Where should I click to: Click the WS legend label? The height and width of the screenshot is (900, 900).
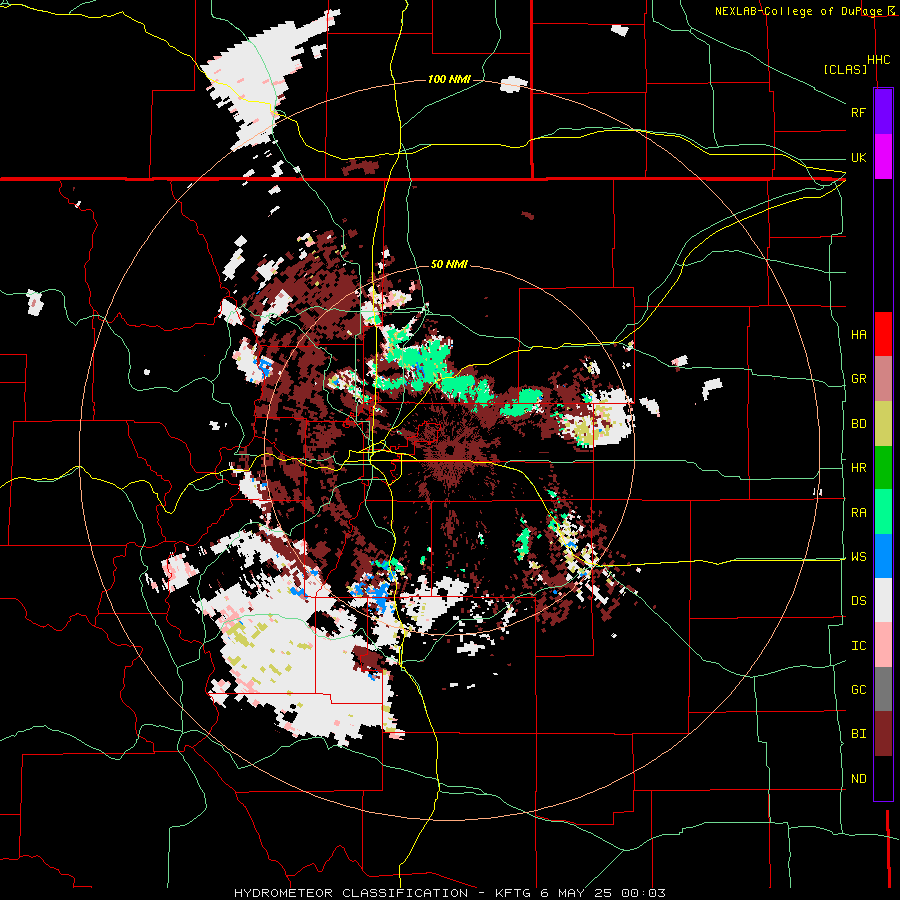click(858, 557)
